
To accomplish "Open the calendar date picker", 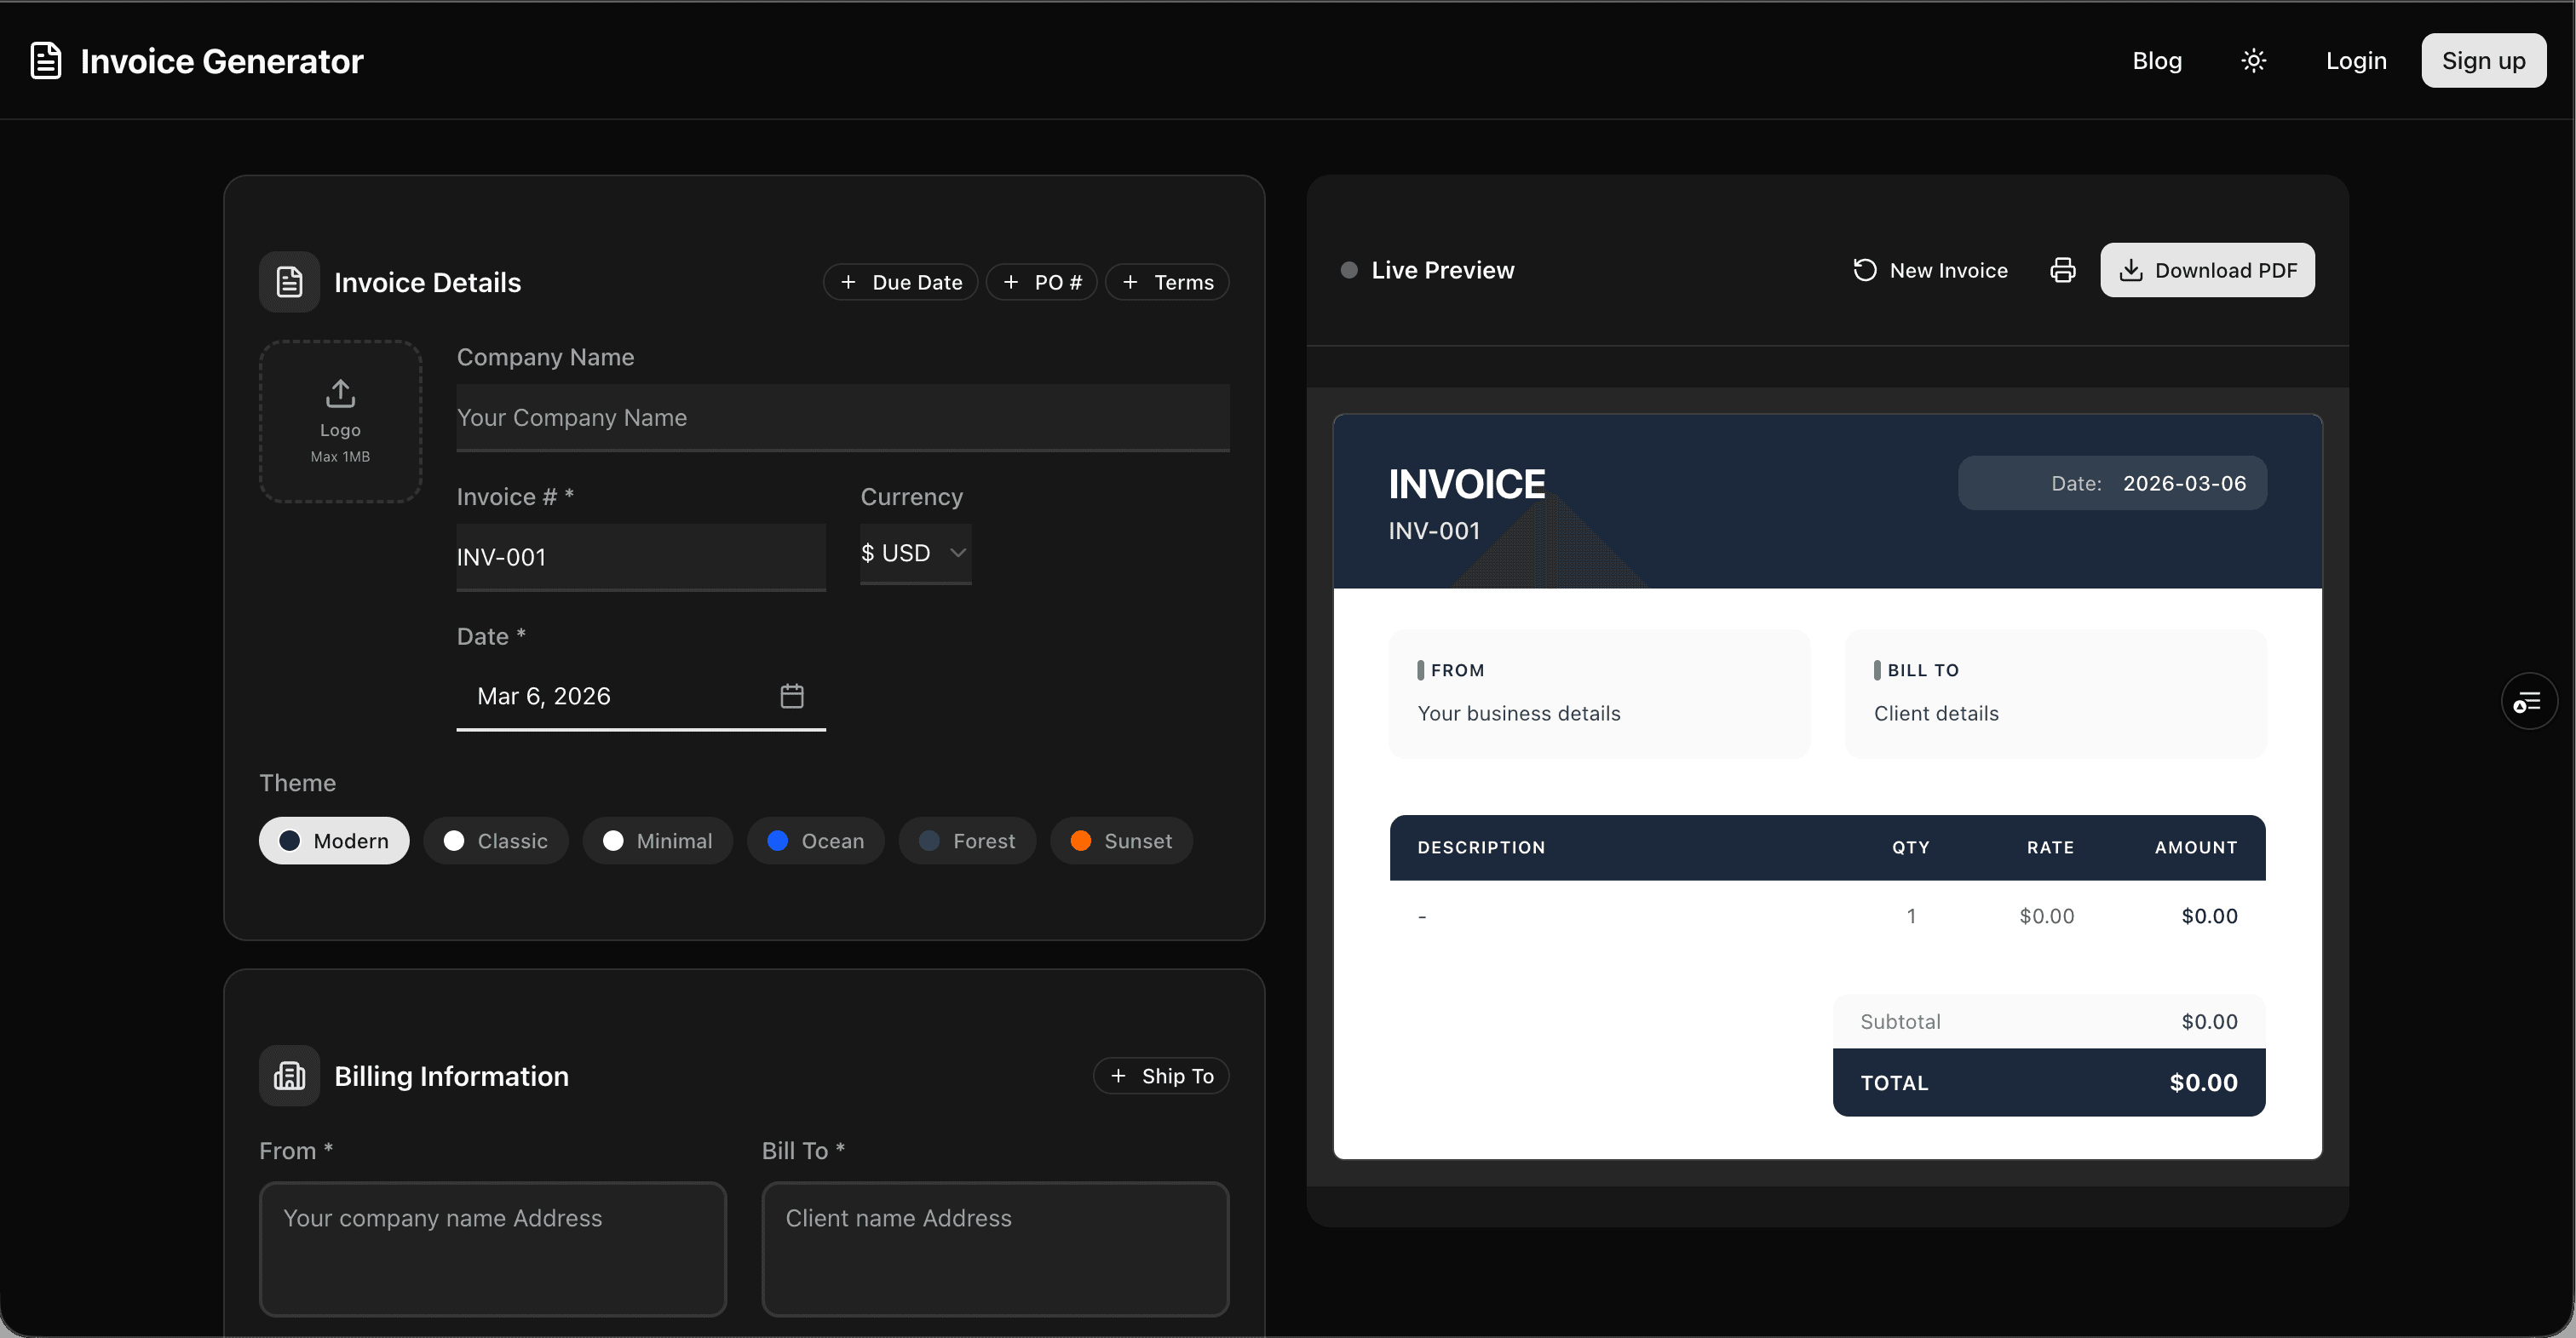I will (x=791, y=695).
